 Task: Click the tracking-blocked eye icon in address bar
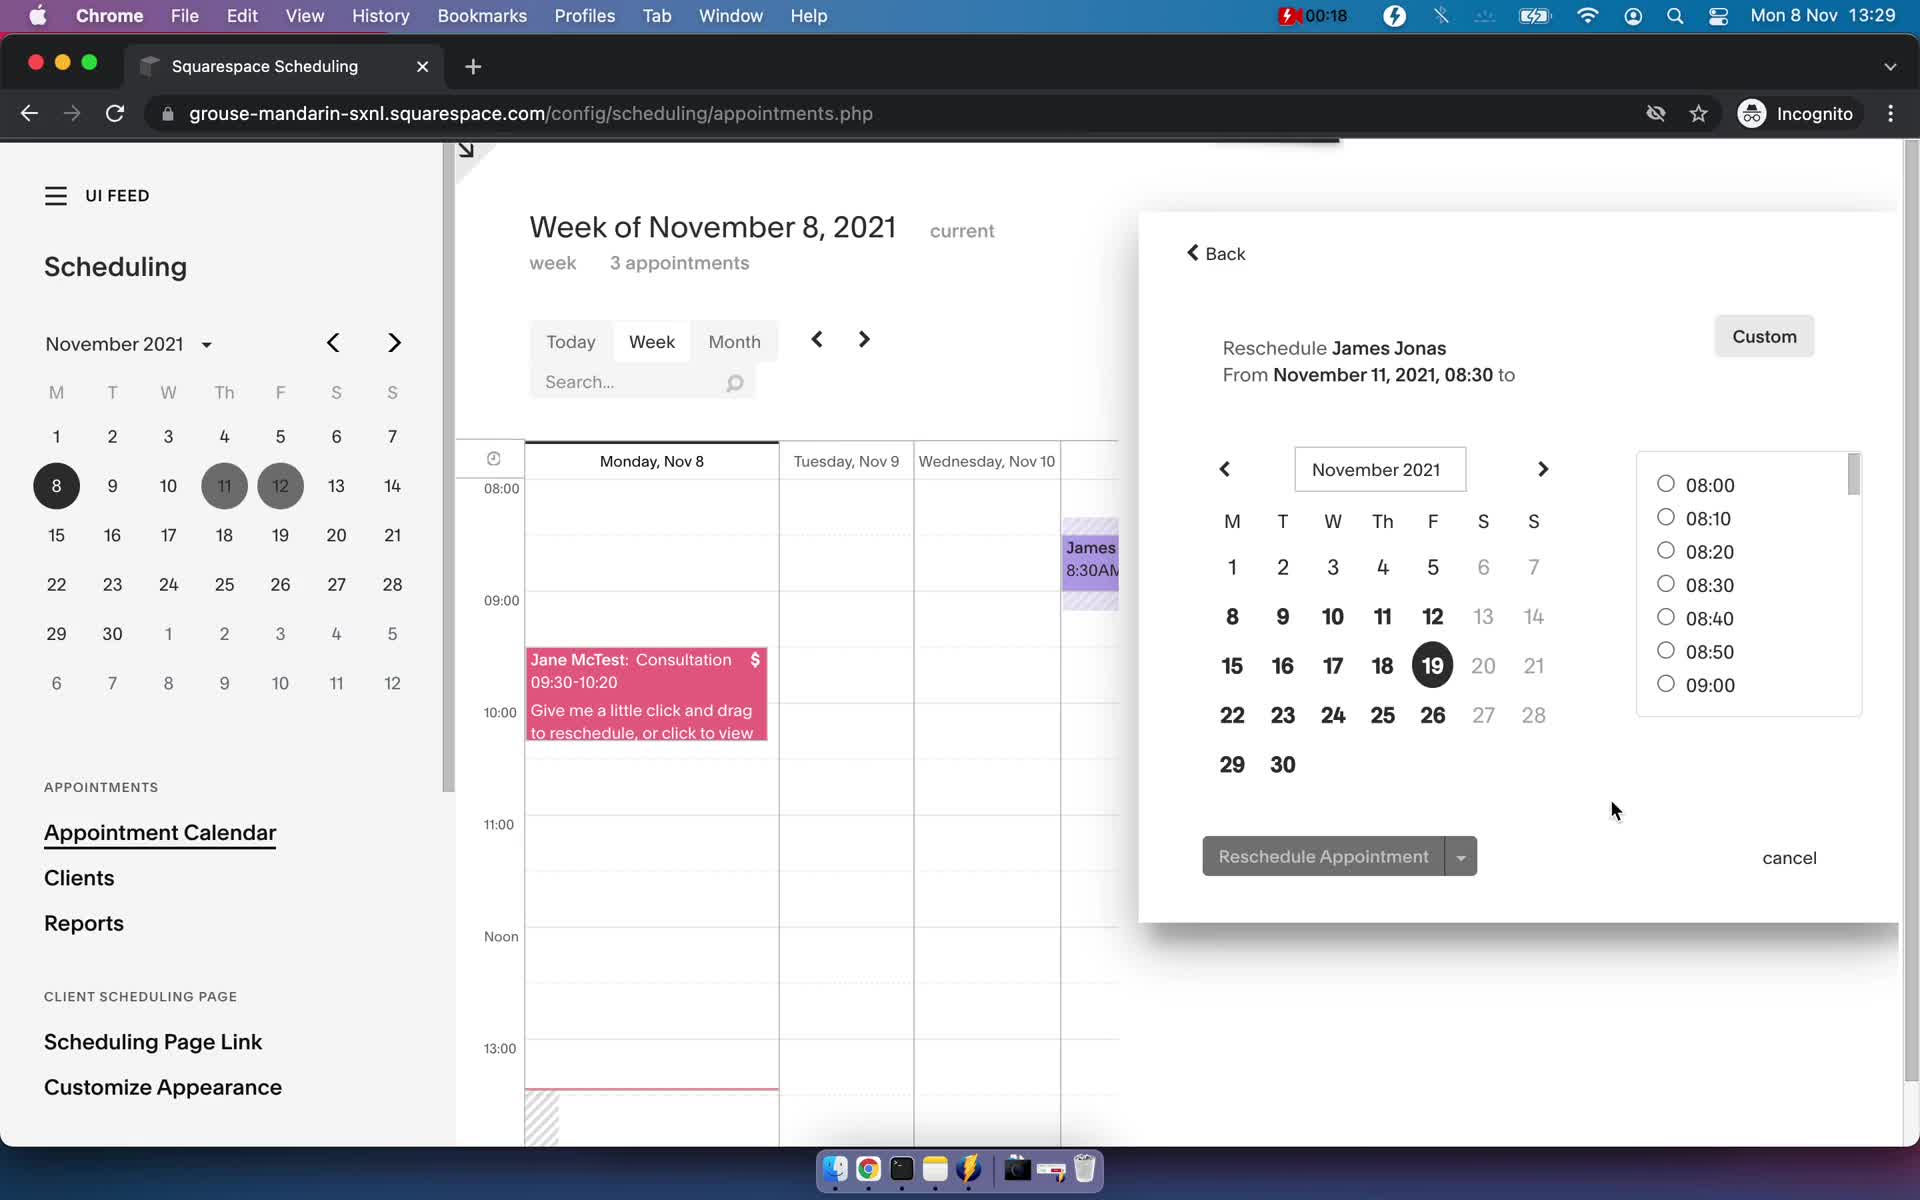[x=1656, y=113]
